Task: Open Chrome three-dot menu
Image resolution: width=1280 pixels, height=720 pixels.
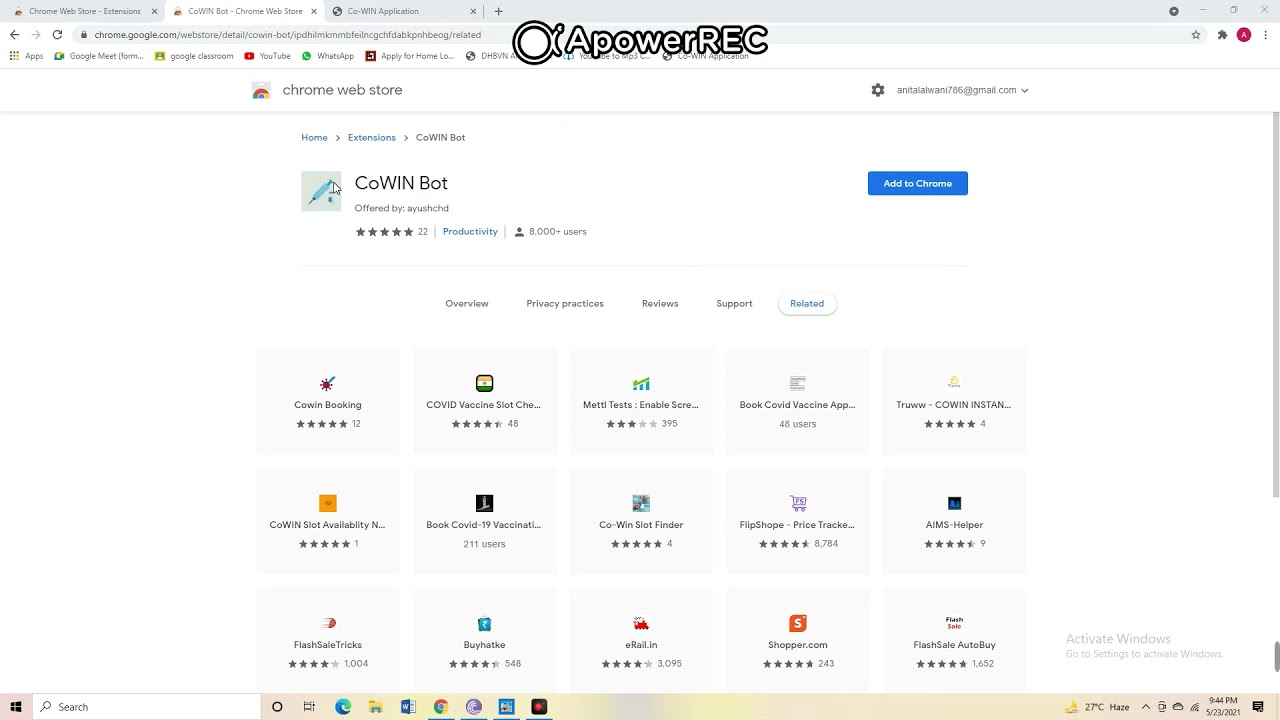Action: (x=1264, y=35)
